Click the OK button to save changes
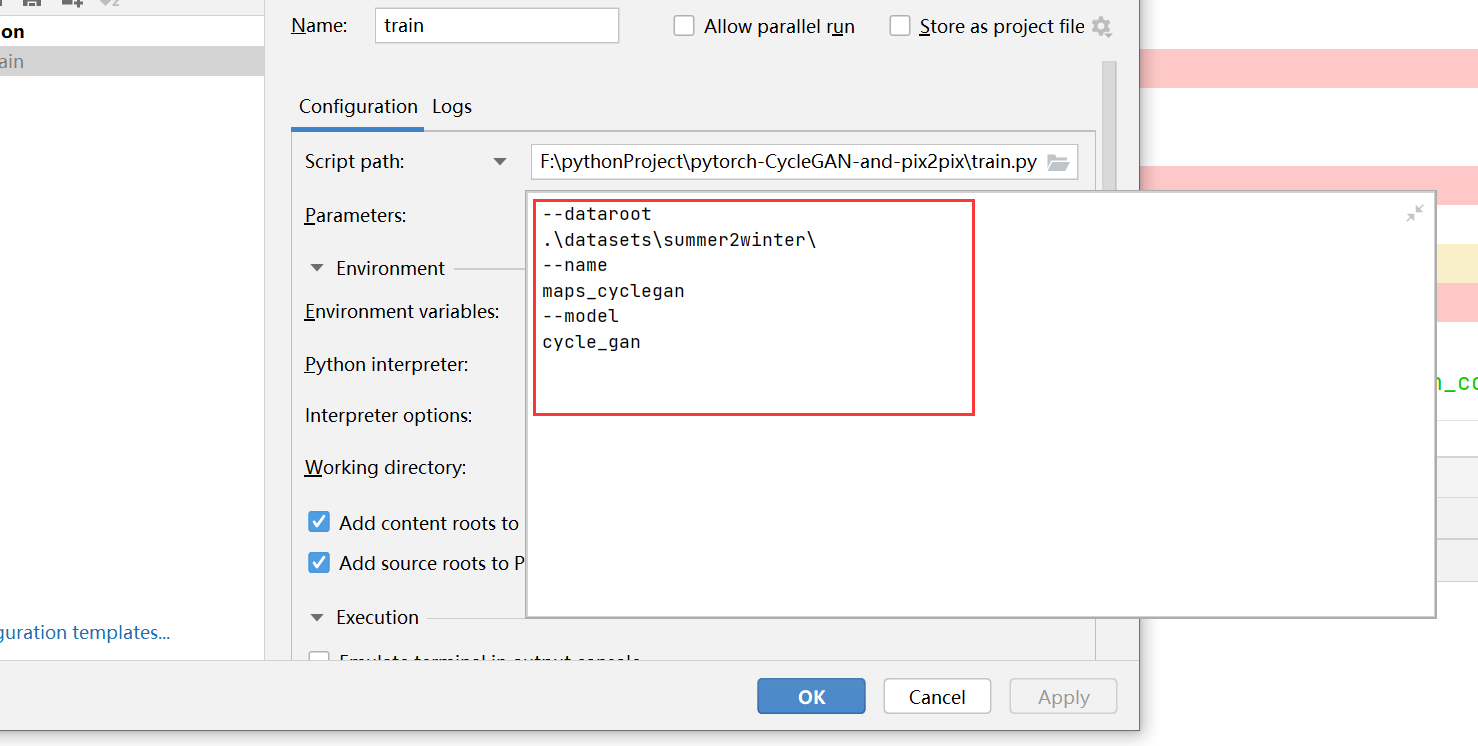This screenshot has height=746, width=1478. pos(811,696)
